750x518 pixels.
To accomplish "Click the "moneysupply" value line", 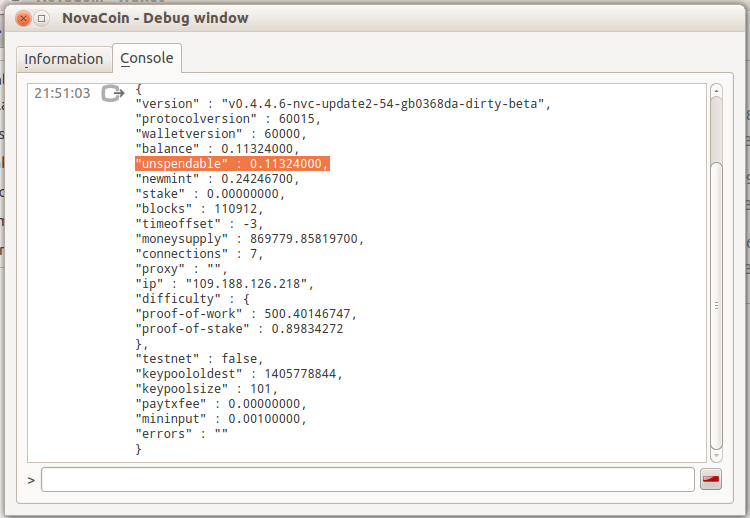I will 250,239.
